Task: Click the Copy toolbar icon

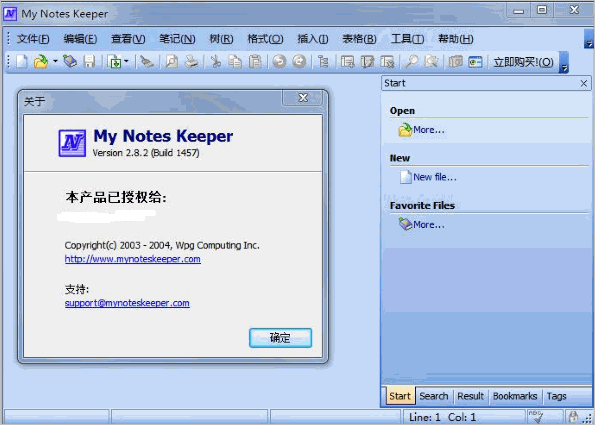Action: (235, 61)
